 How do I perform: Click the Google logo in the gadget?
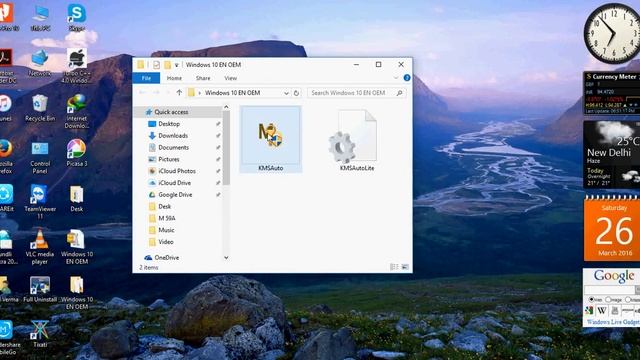pyautogui.click(x=614, y=276)
